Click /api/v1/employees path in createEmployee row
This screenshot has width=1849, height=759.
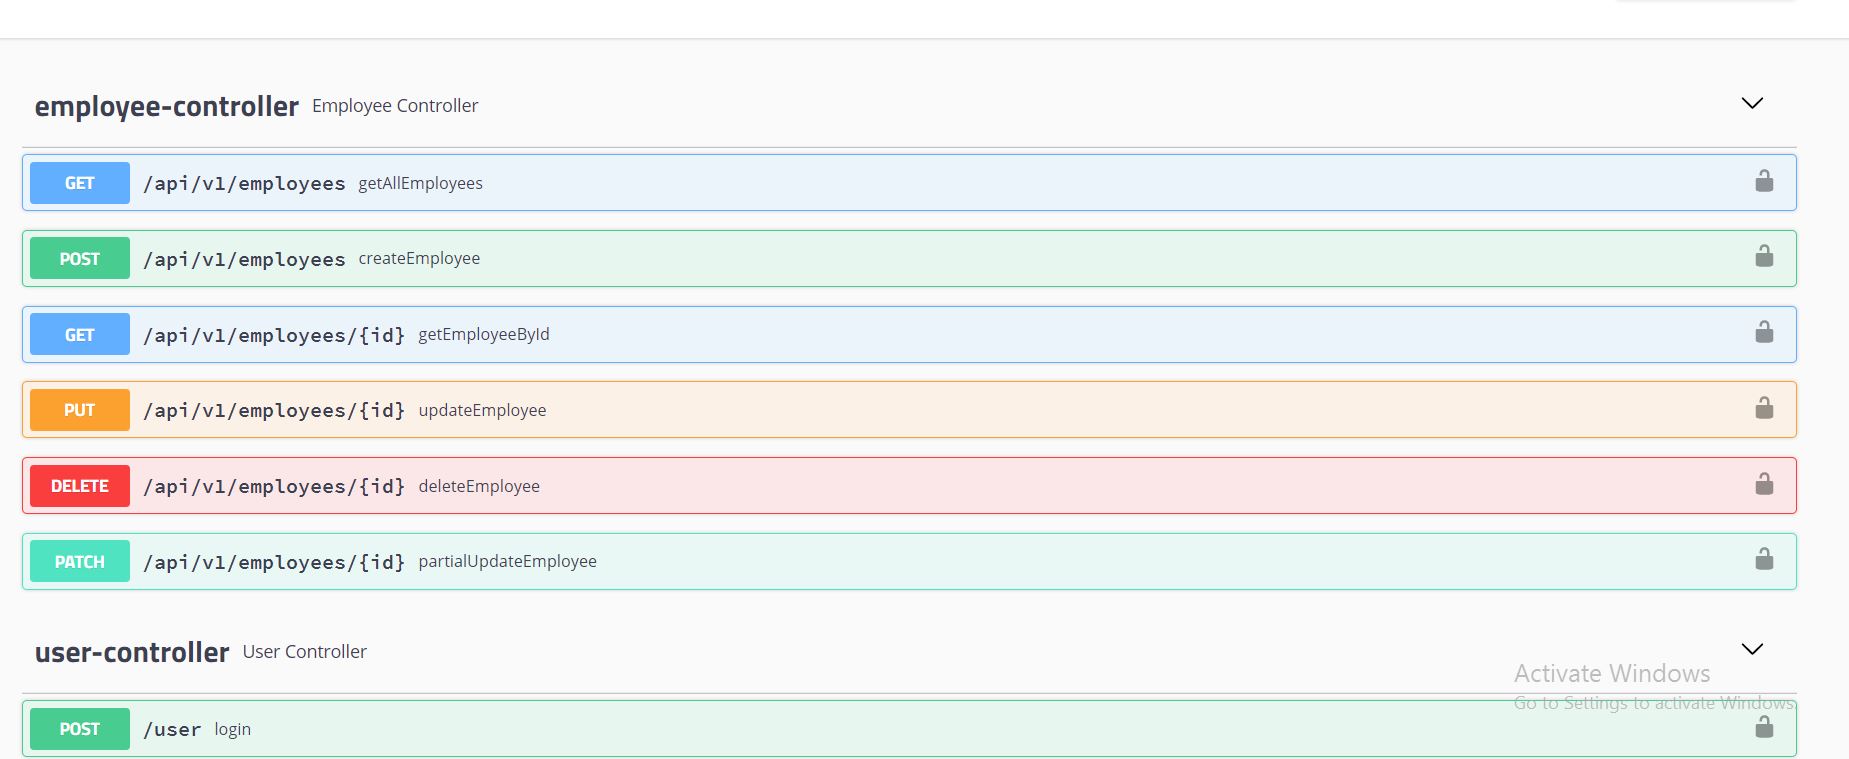[244, 259]
